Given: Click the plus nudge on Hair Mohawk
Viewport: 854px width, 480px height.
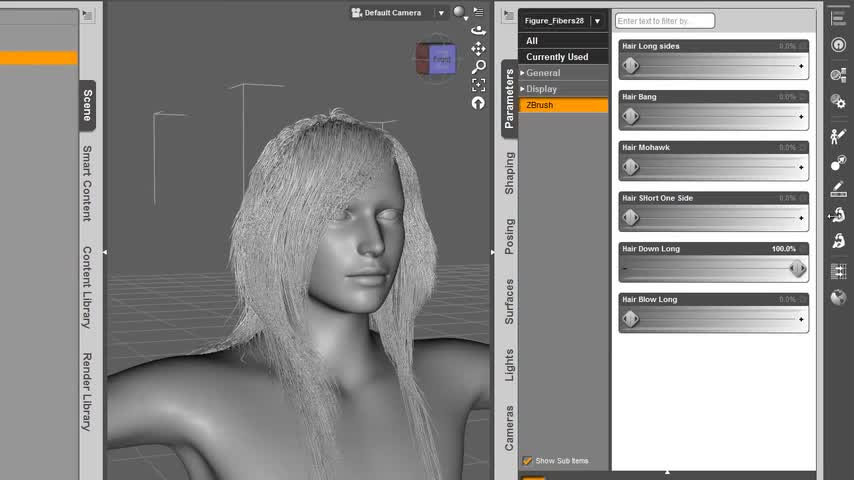Looking at the screenshot, I should click(x=801, y=167).
